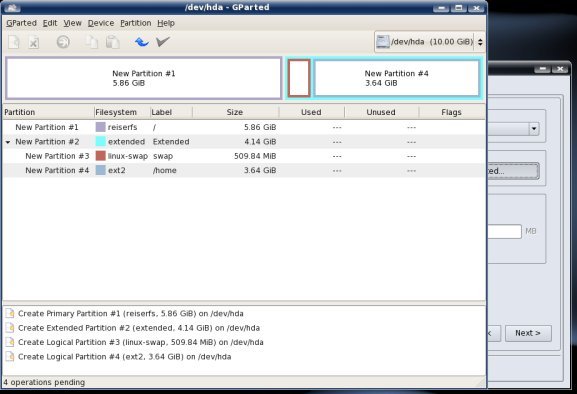The height and width of the screenshot is (394, 577).
Task: Click the Flags column header
Action: (452, 112)
